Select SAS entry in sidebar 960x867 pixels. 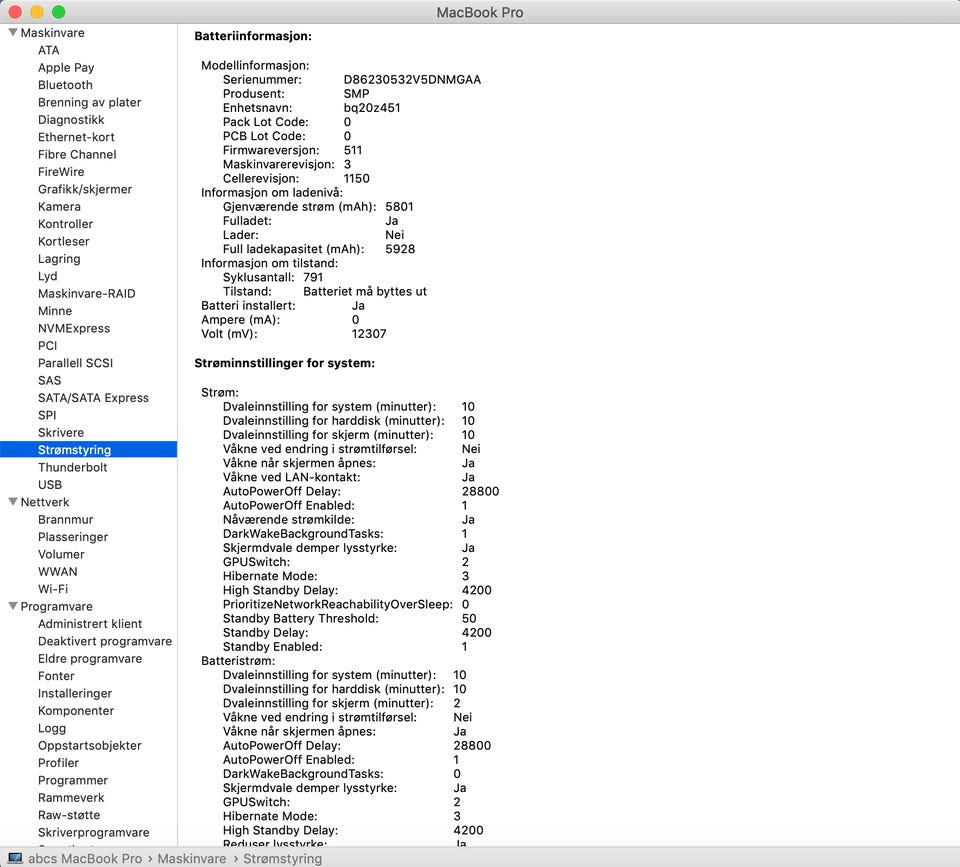click(50, 380)
